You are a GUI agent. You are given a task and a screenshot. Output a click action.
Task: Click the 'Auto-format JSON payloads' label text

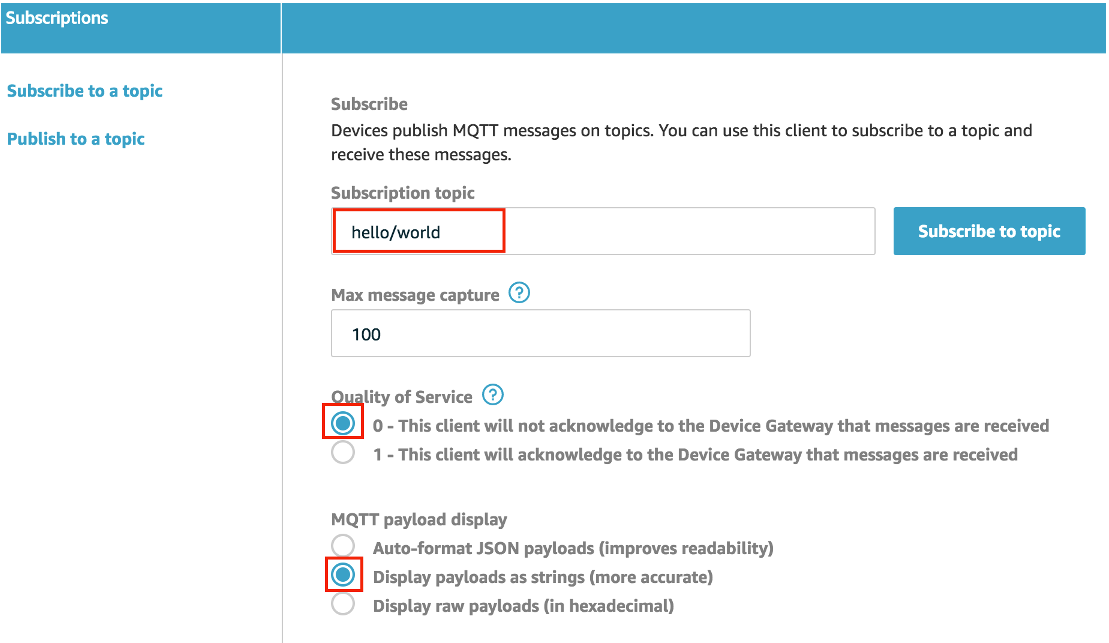coord(573,548)
